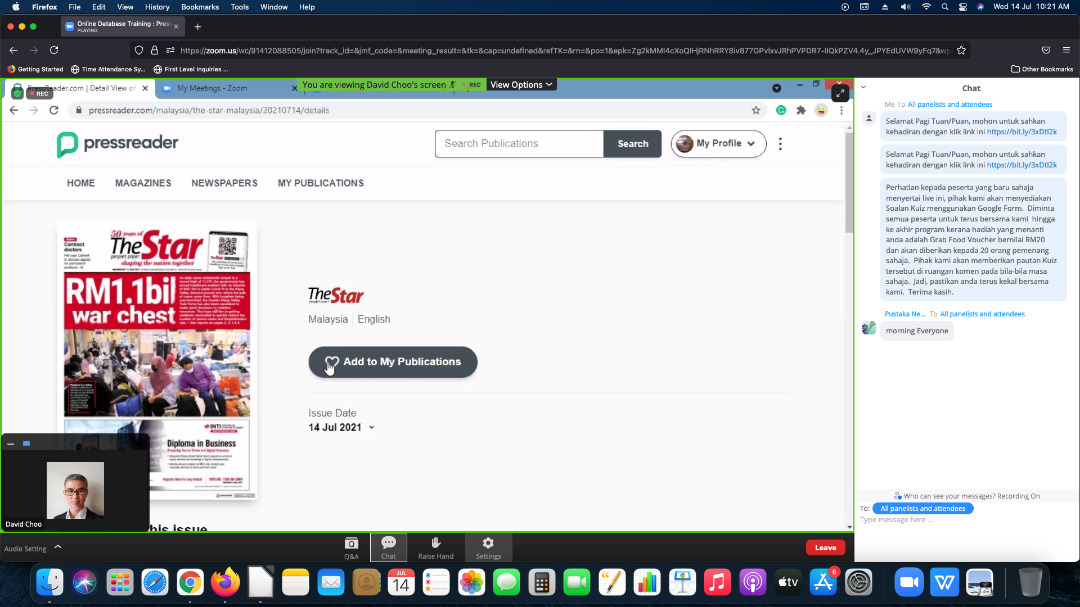
Task: Click the Grammarly extension icon
Action: (x=780, y=110)
